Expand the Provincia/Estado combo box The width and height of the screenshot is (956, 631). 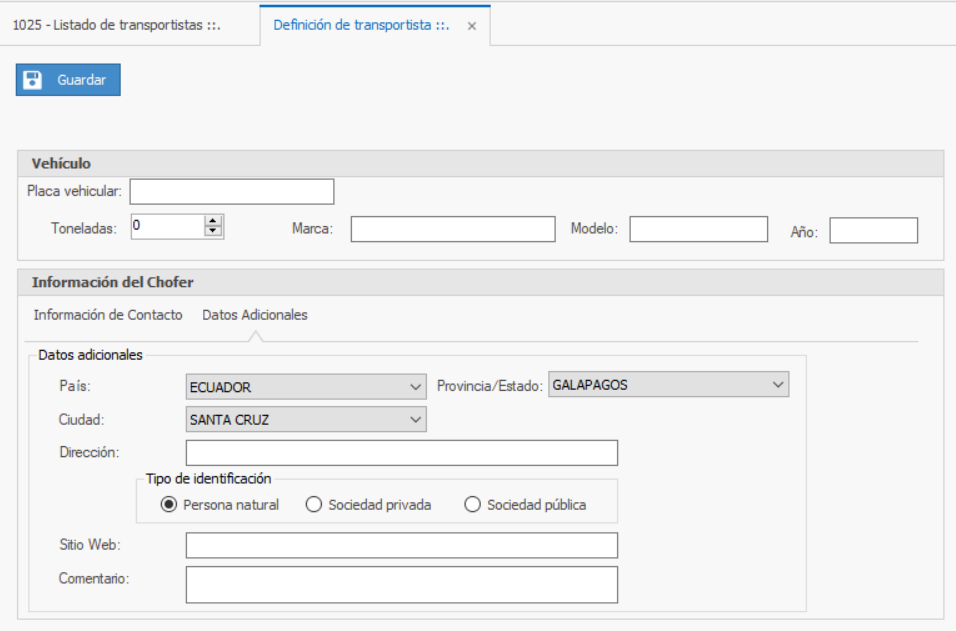778,384
